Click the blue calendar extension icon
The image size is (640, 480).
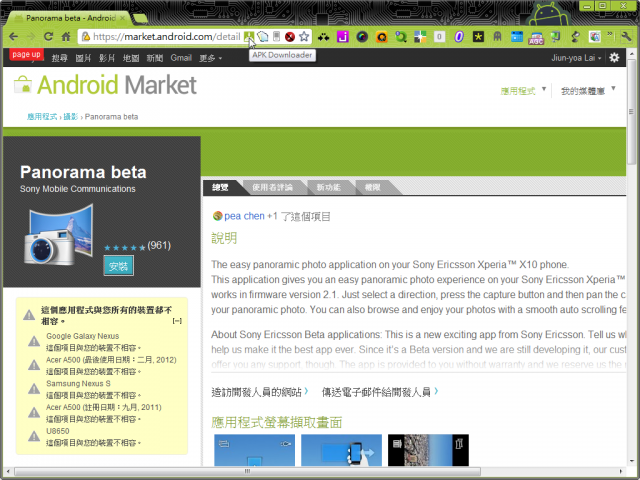[x=517, y=37]
